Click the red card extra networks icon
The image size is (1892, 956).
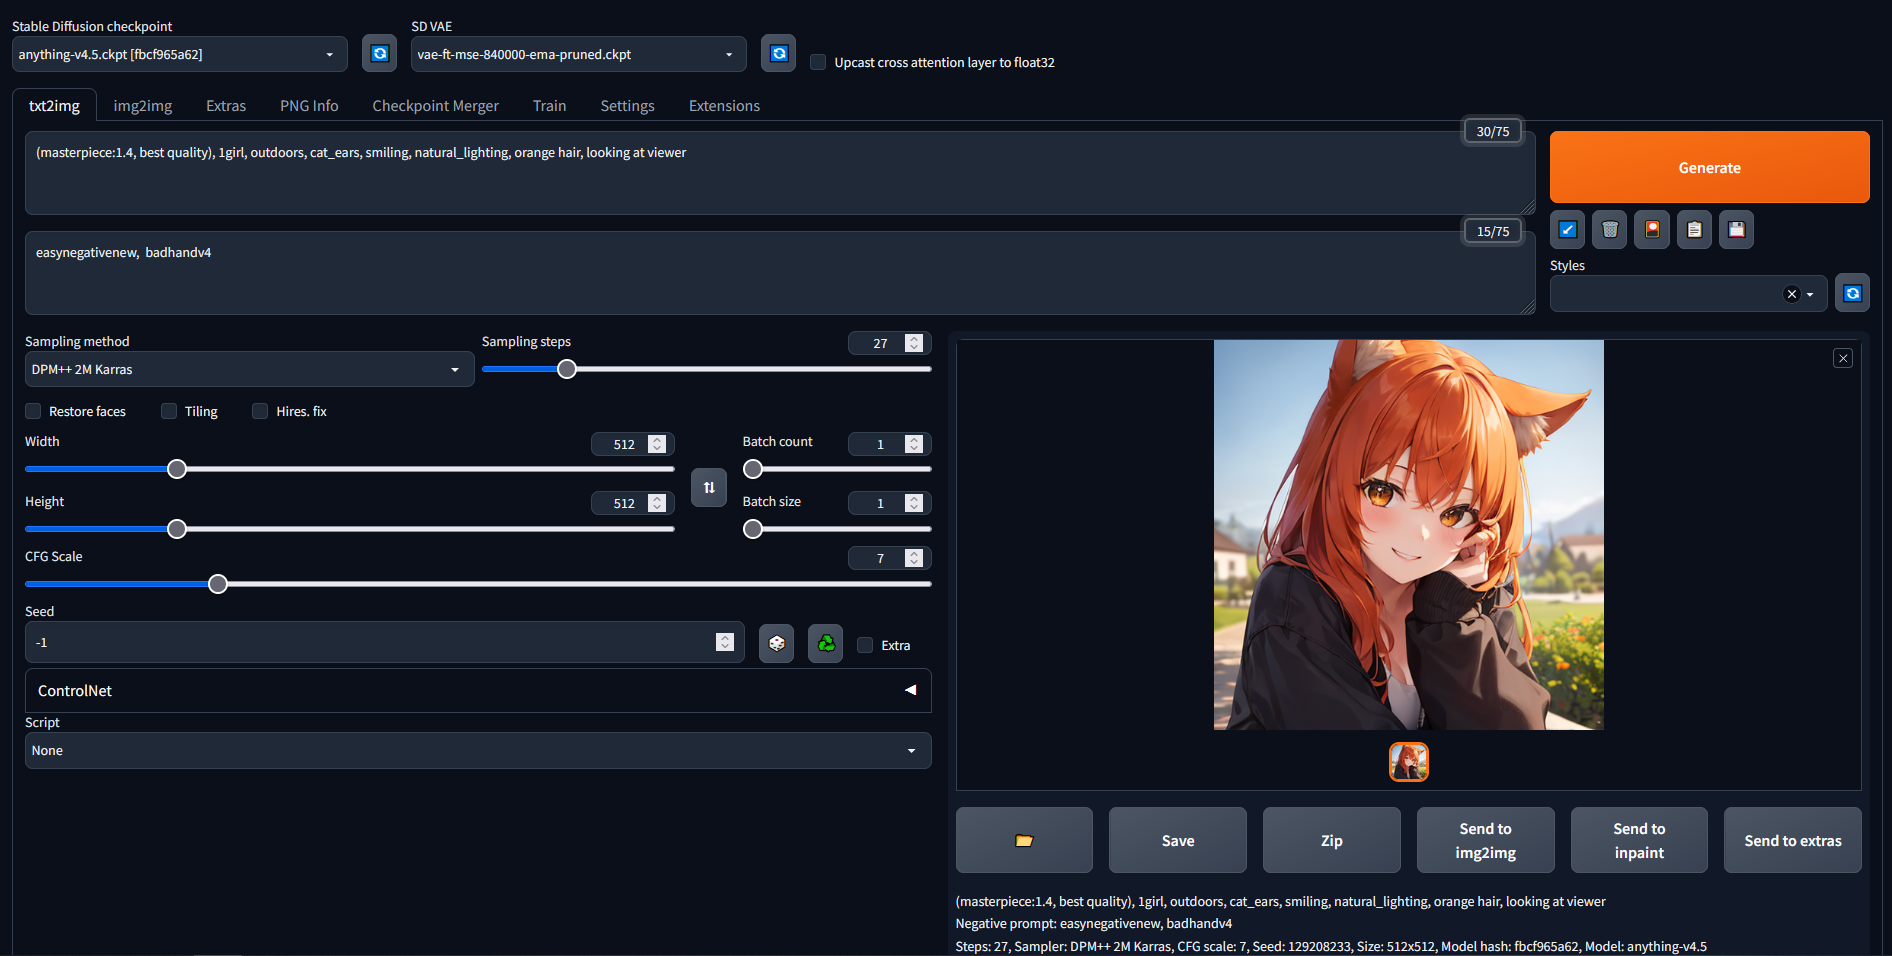pos(1652,230)
